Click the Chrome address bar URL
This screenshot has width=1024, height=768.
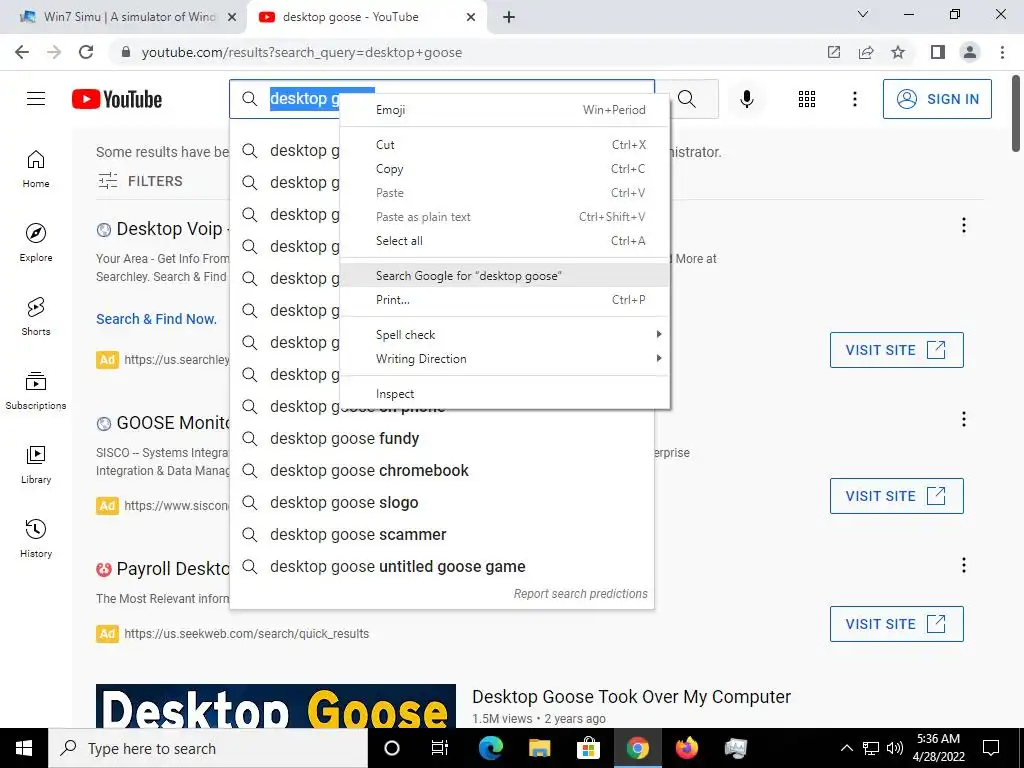[x=302, y=52]
